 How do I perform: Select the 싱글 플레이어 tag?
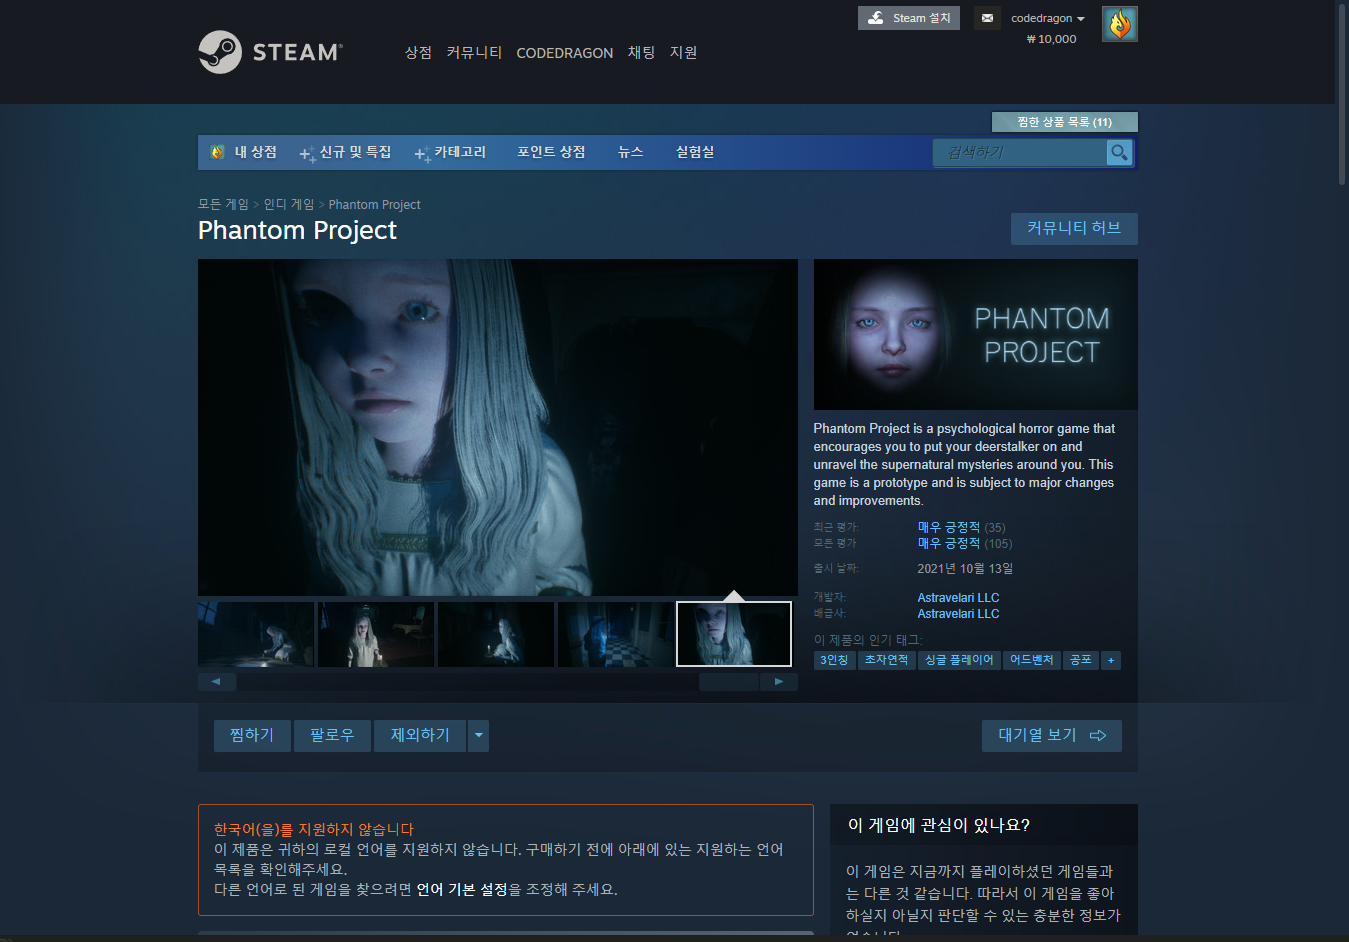pos(959,660)
